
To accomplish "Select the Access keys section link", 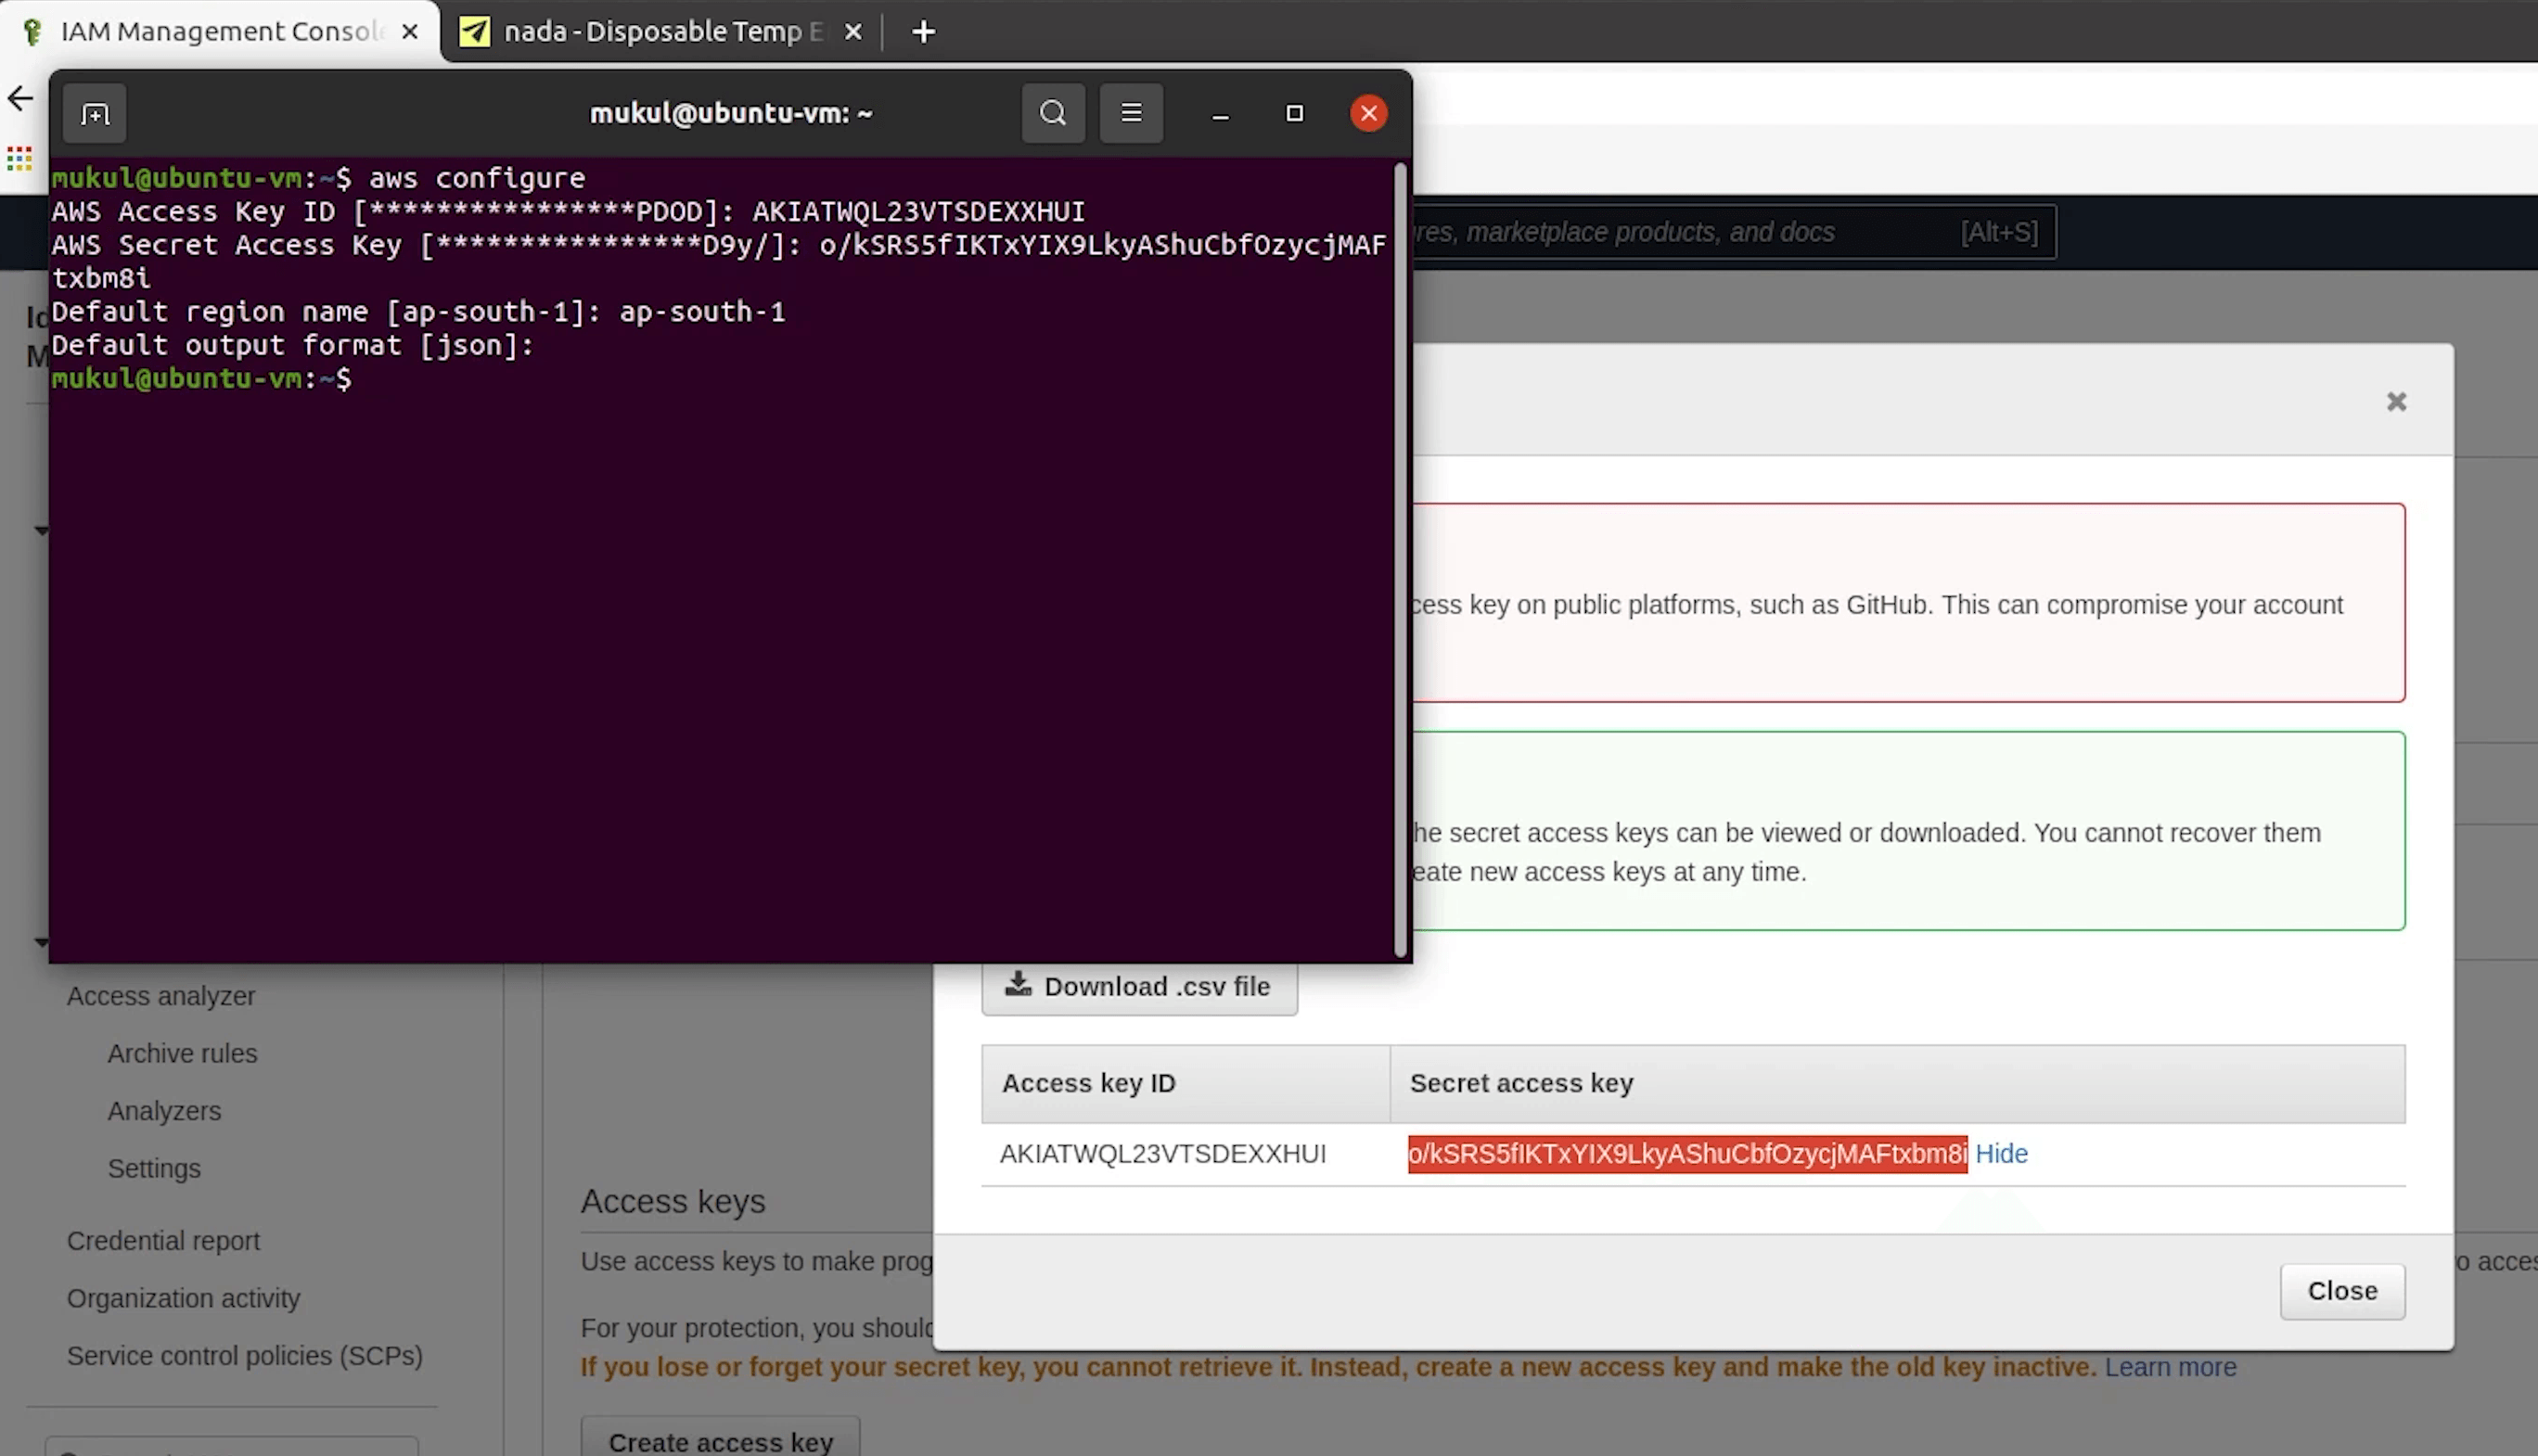I will click(673, 1200).
